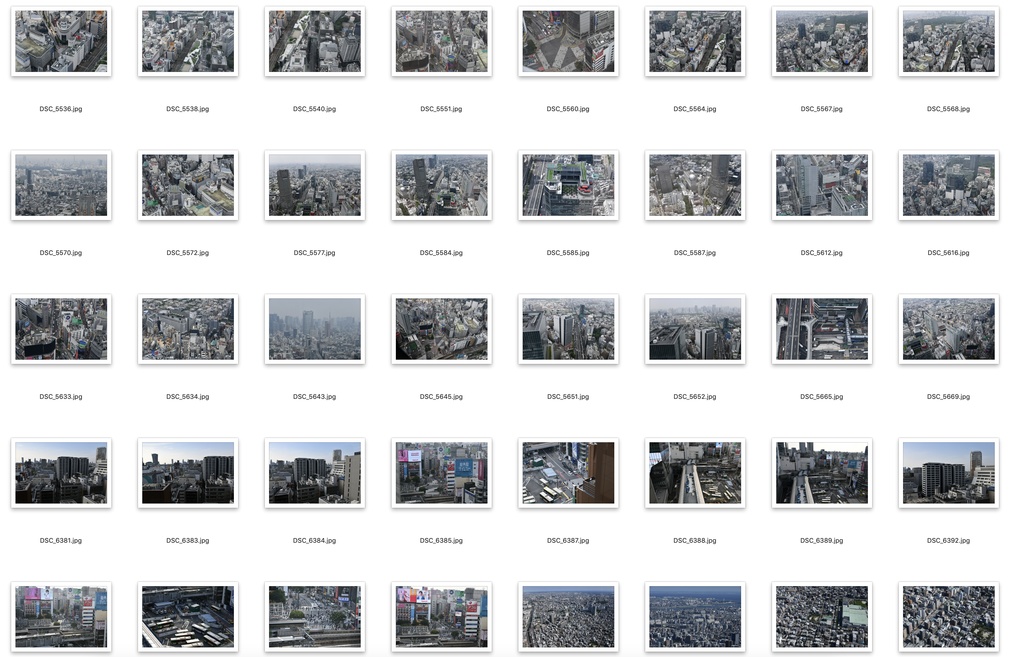This screenshot has height=657, width=1024.
Task: Open the red-roof building photo DSC_5585.jpg
Action: [568, 185]
